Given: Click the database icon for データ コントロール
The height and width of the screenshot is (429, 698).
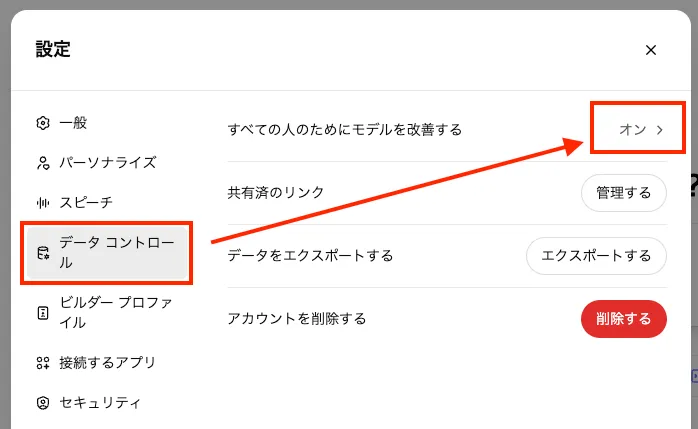Looking at the screenshot, I should pyautogui.click(x=43, y=253).
